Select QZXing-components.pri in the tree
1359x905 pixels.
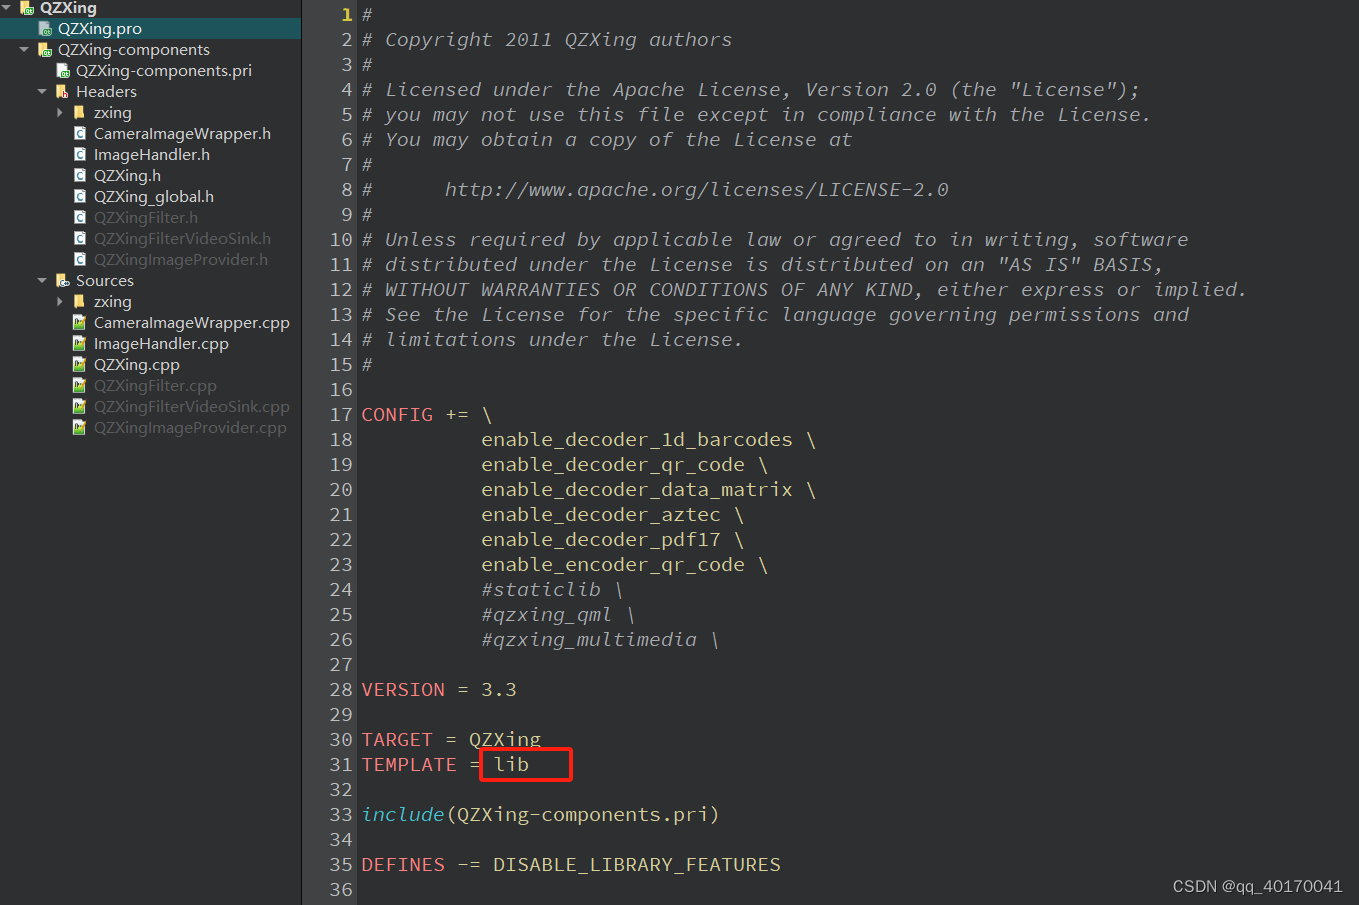(164, 71)
